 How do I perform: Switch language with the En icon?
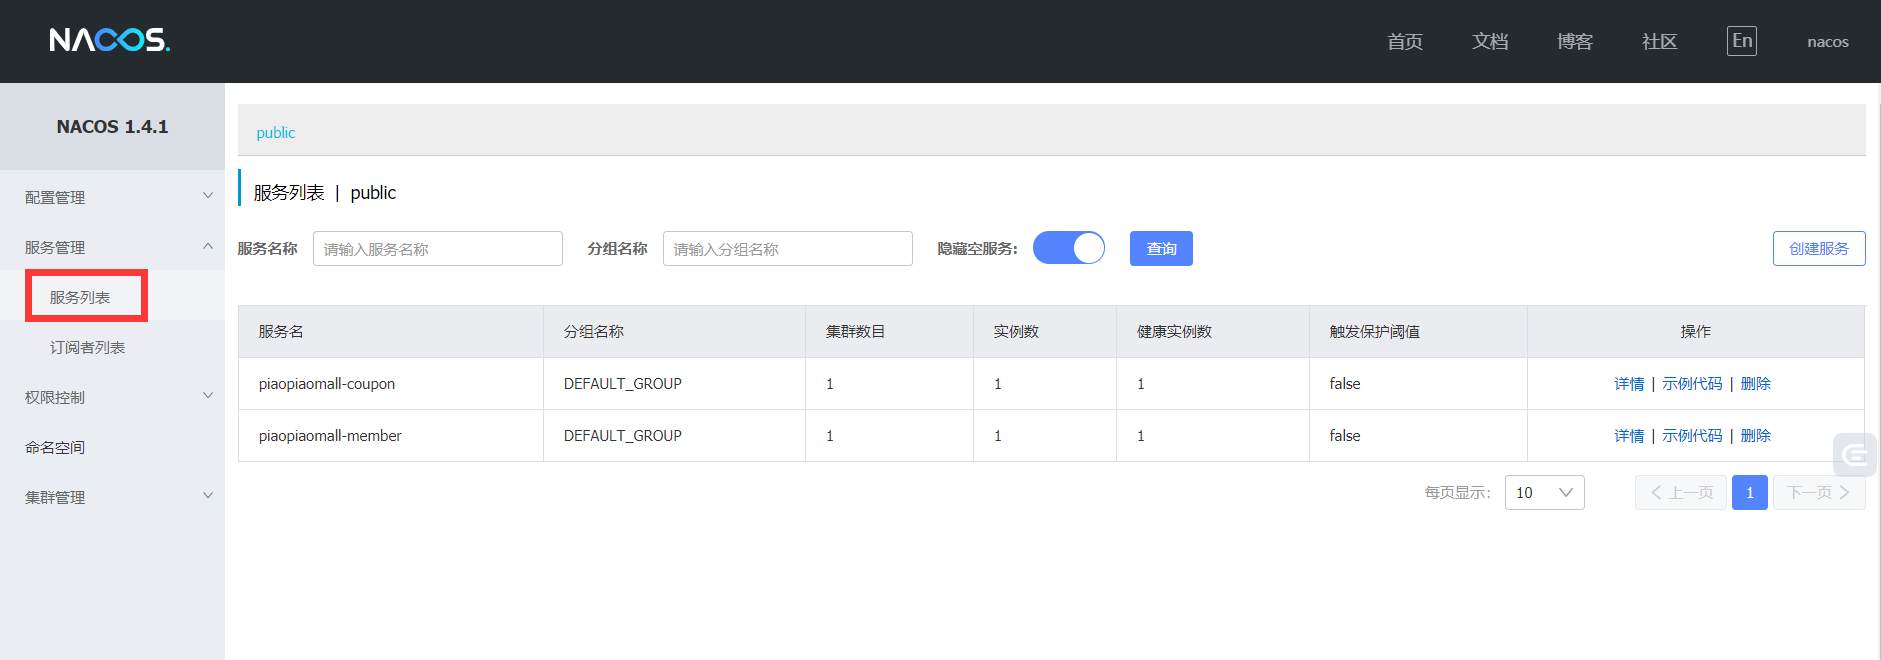1742,41
